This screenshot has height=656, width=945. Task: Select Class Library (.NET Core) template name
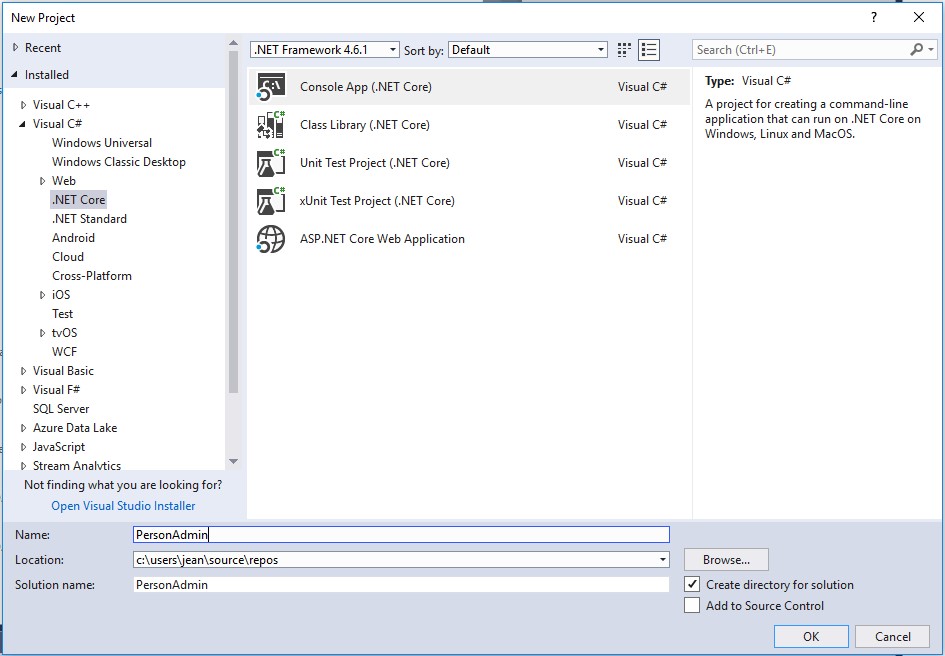365,125
